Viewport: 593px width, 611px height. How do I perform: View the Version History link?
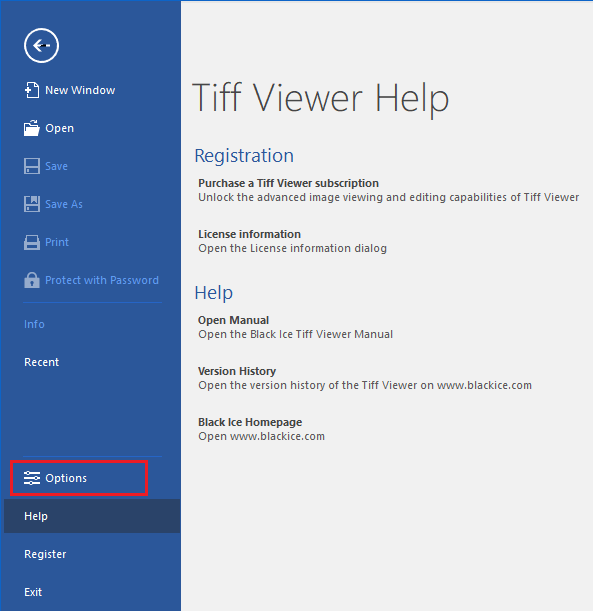coord(237,371)
